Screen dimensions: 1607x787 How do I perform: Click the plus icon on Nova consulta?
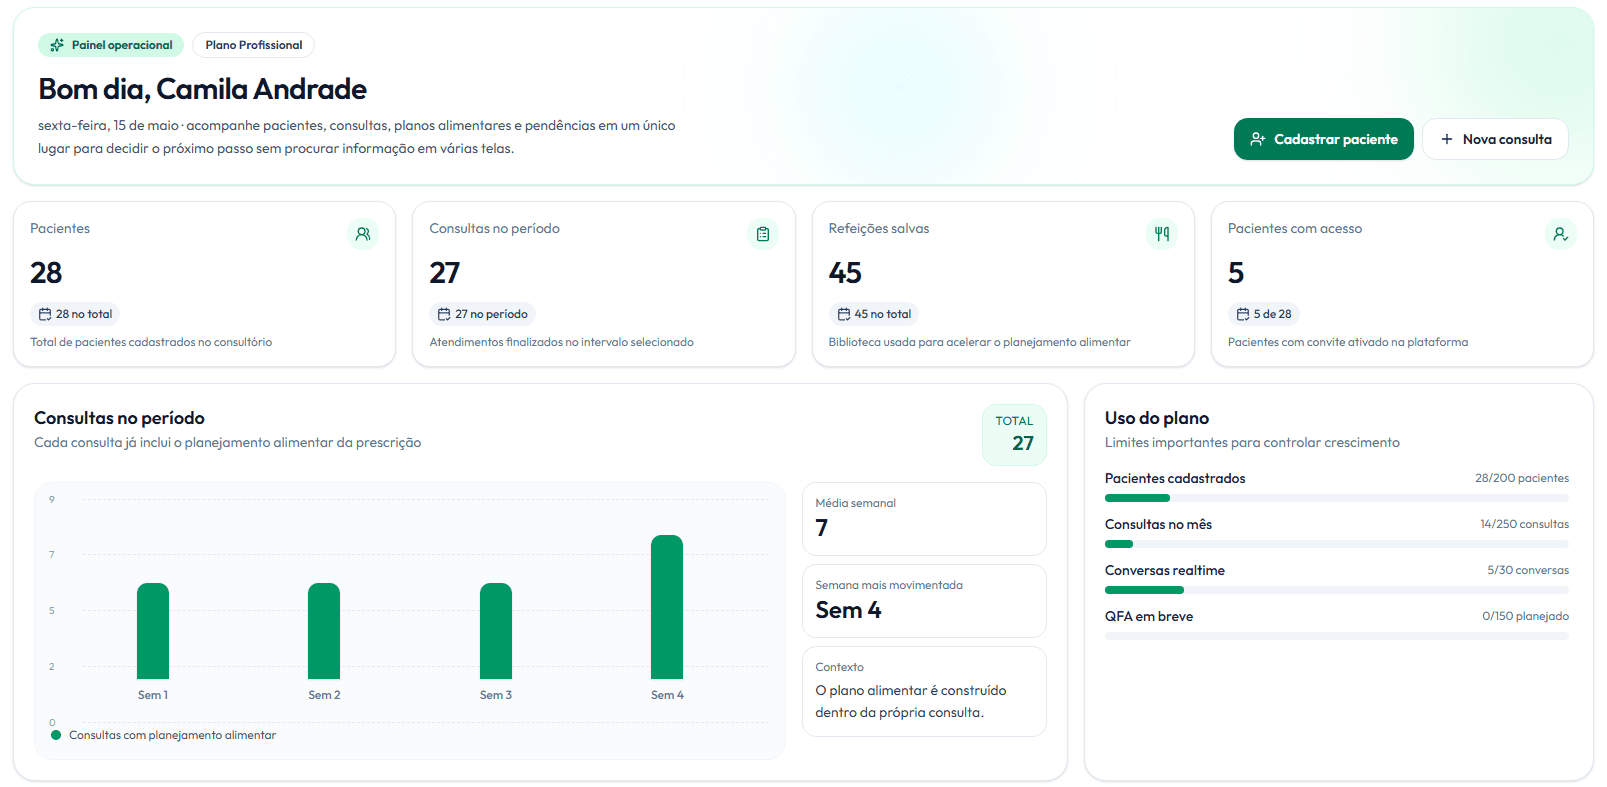pos(1446,139)
